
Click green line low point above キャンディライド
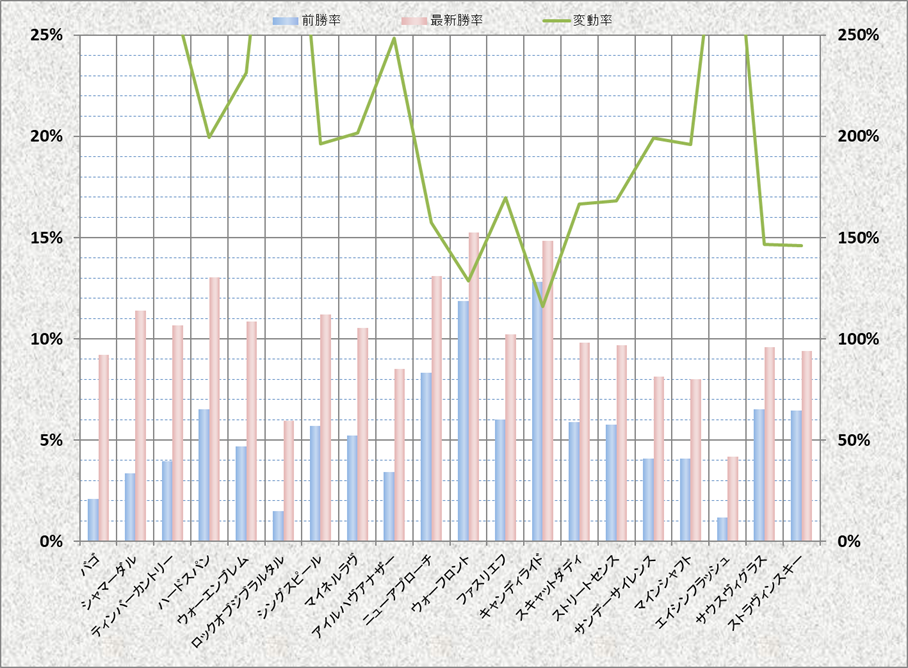click(x=542, y=306)
